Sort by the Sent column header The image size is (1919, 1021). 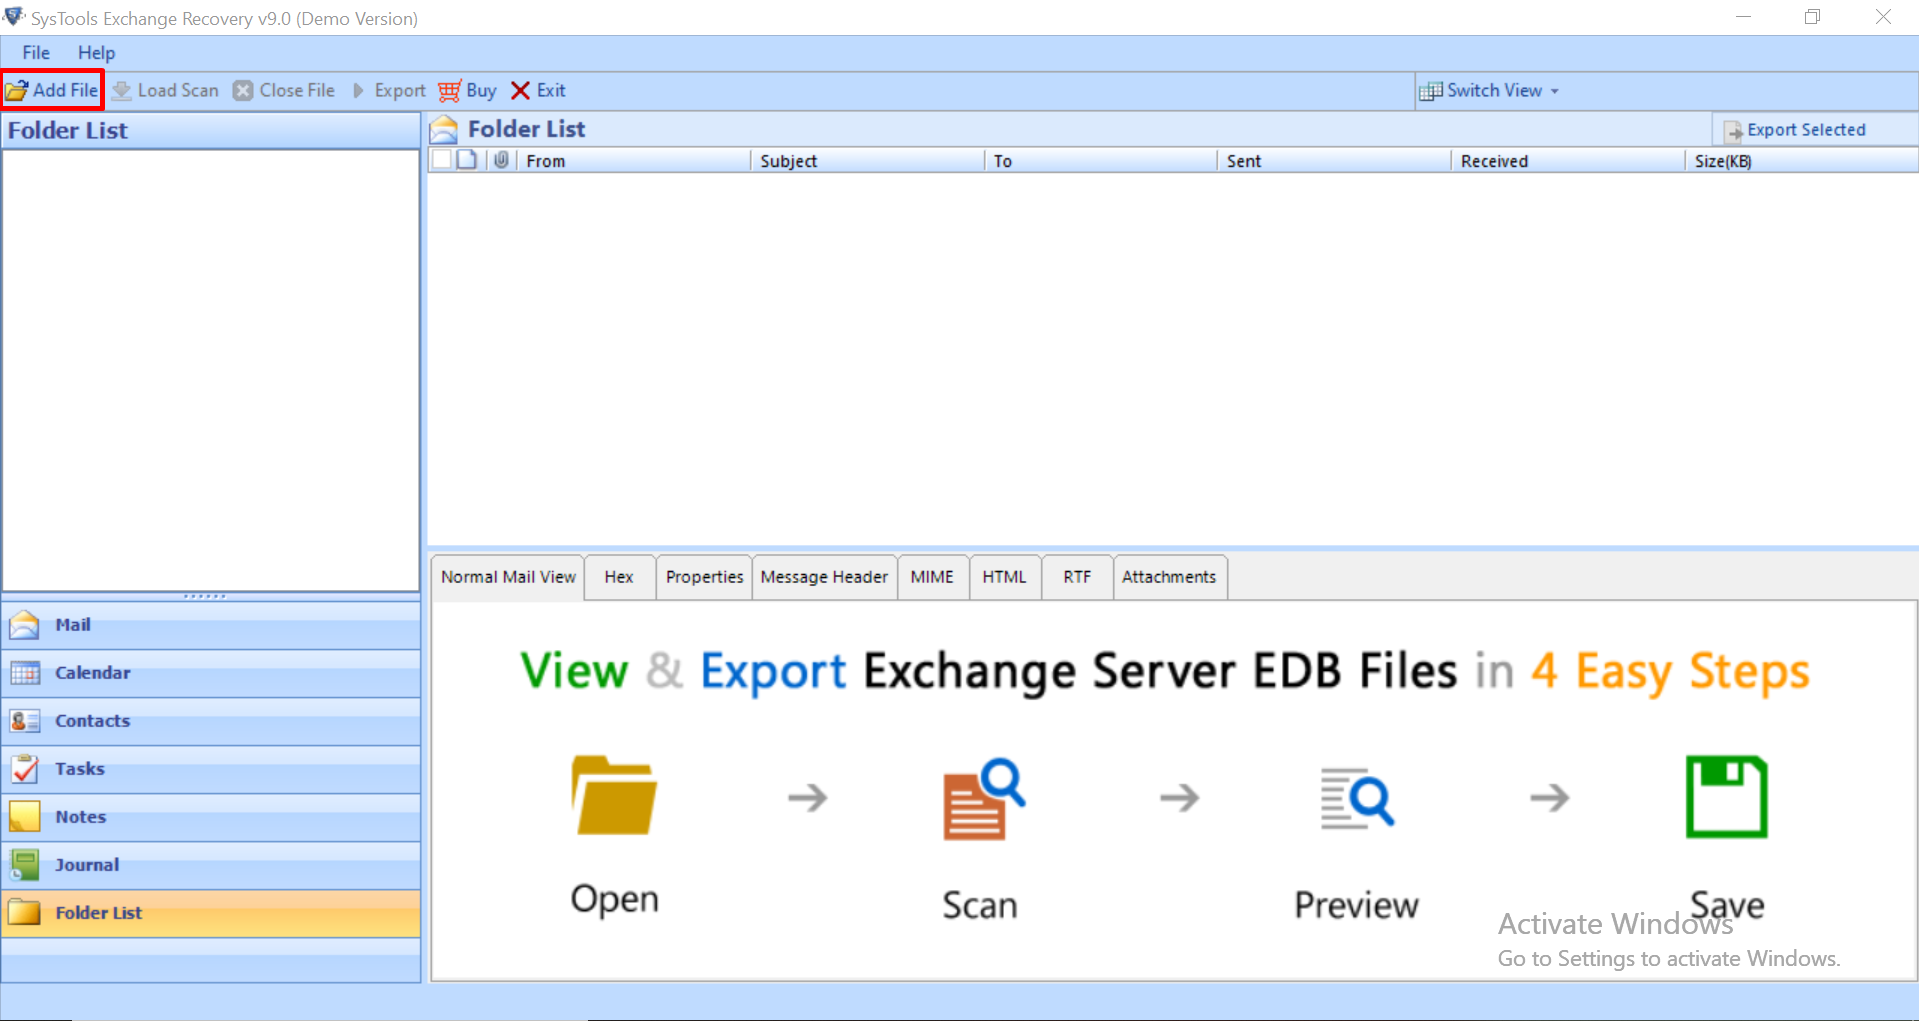click(1334, 161)
